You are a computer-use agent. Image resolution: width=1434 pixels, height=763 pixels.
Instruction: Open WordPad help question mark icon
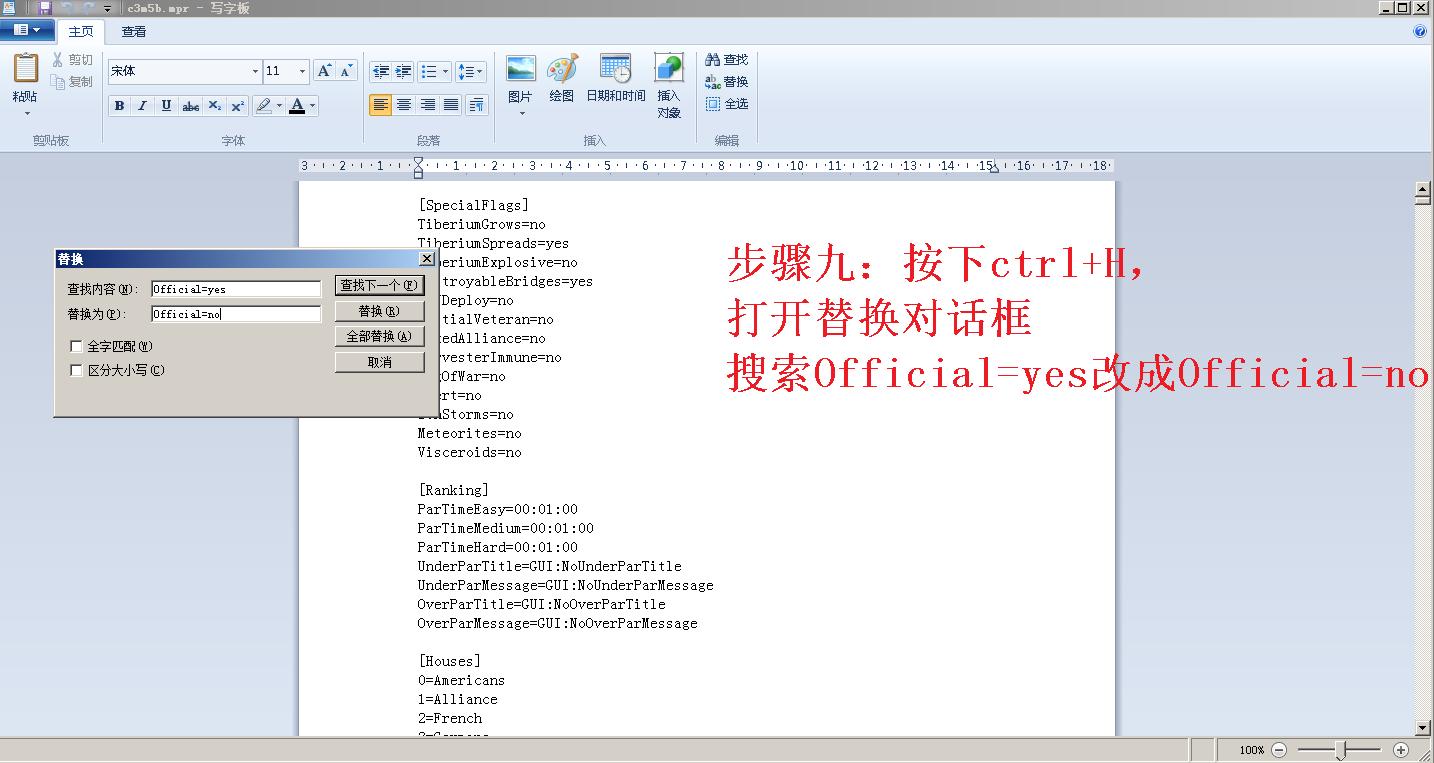tap(1420, 31)
